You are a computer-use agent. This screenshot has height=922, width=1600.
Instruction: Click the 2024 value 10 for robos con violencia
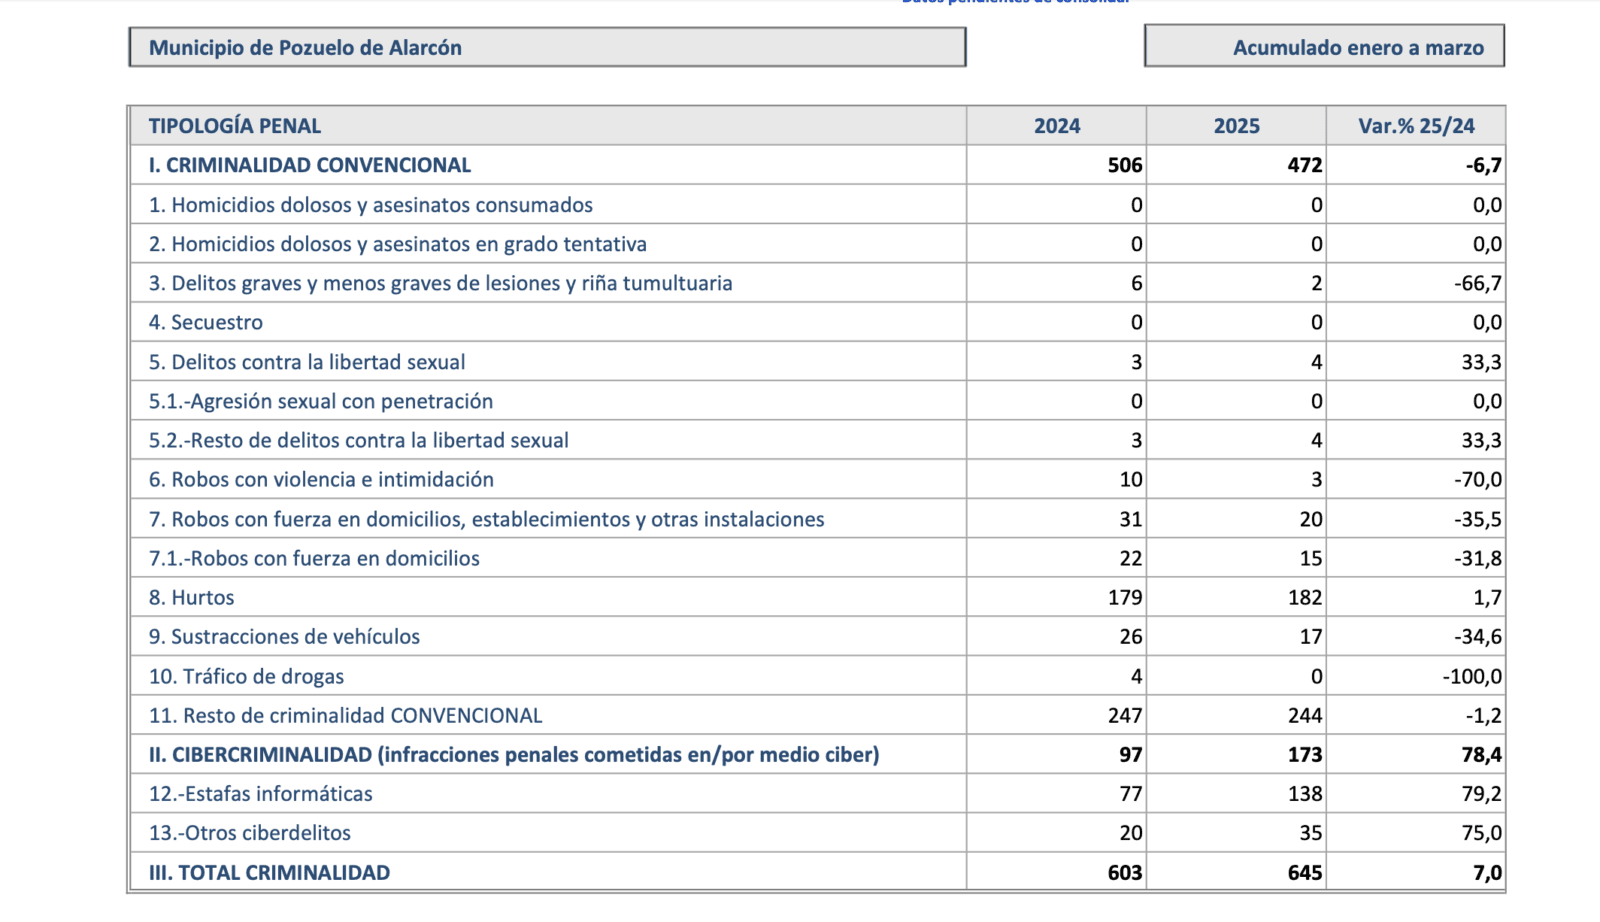1131,479
